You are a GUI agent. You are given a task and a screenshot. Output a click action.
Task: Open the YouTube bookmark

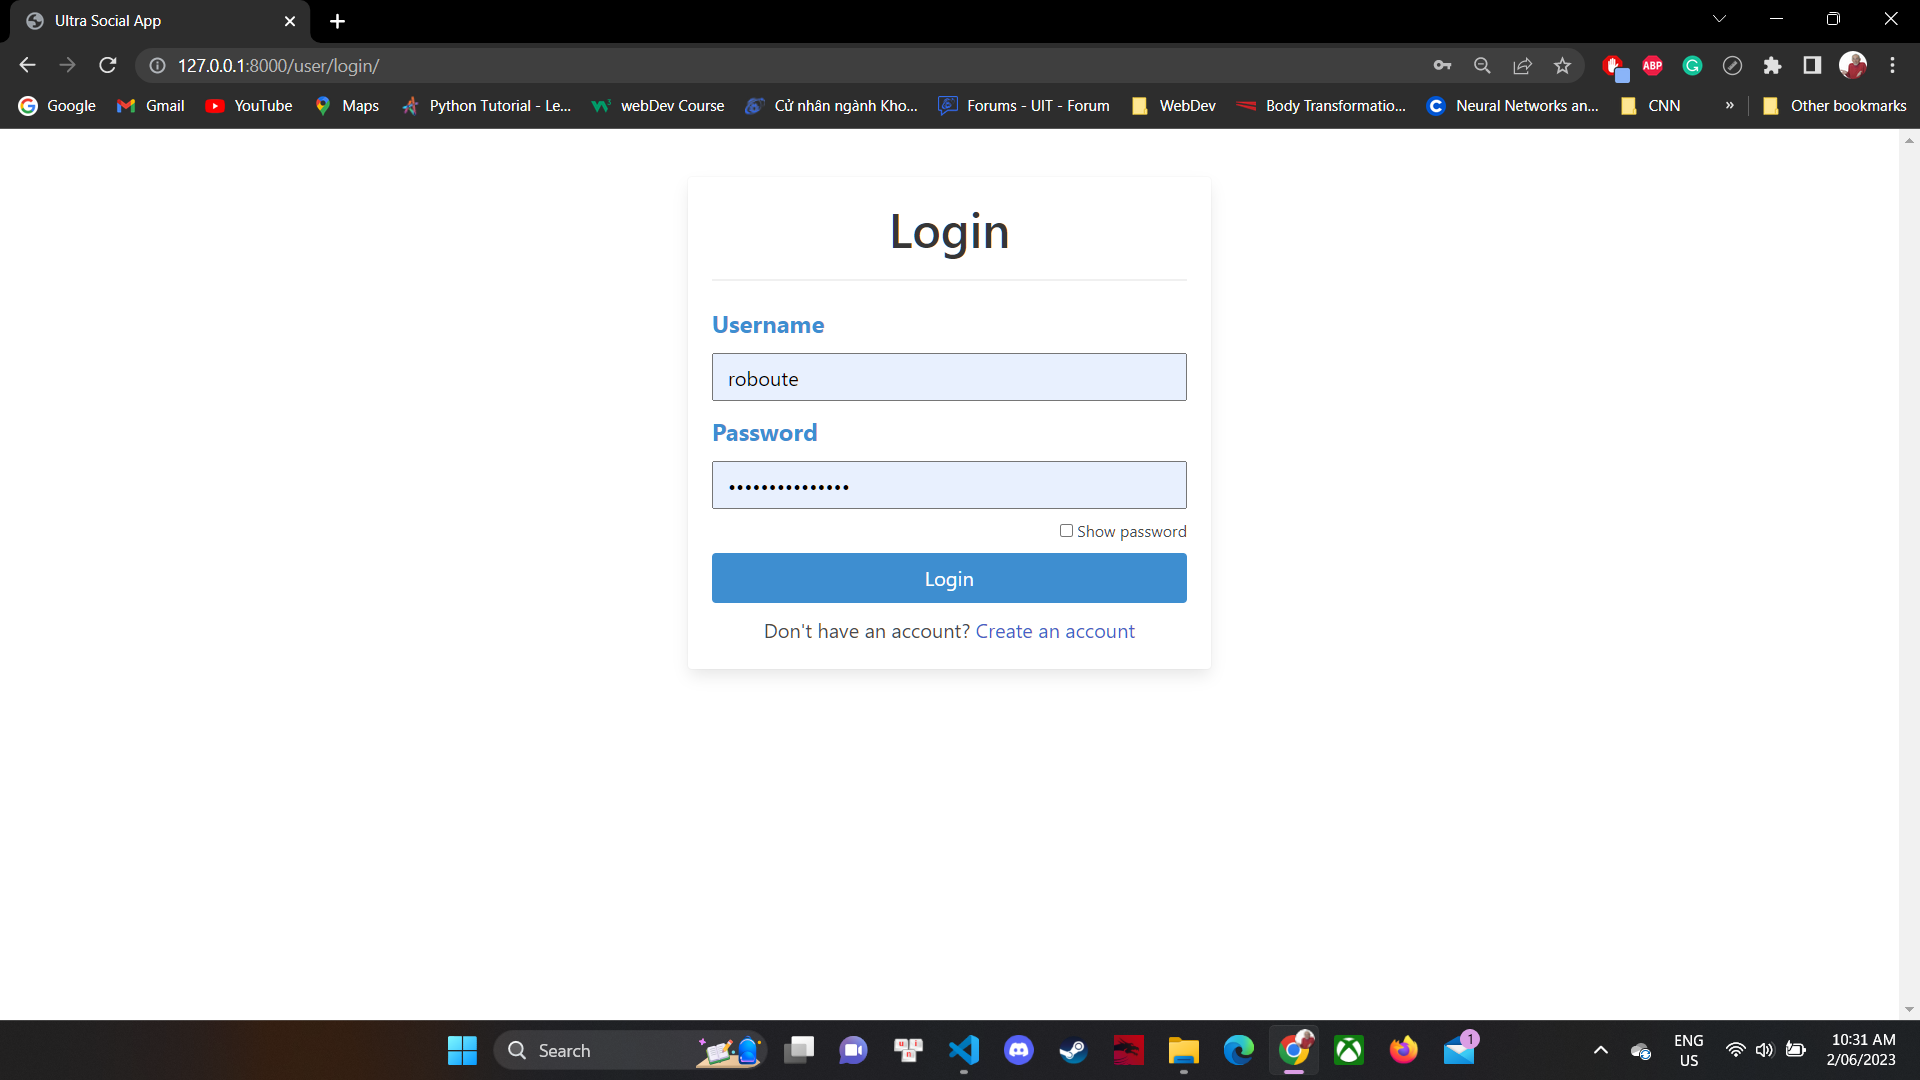coord(249,106)
